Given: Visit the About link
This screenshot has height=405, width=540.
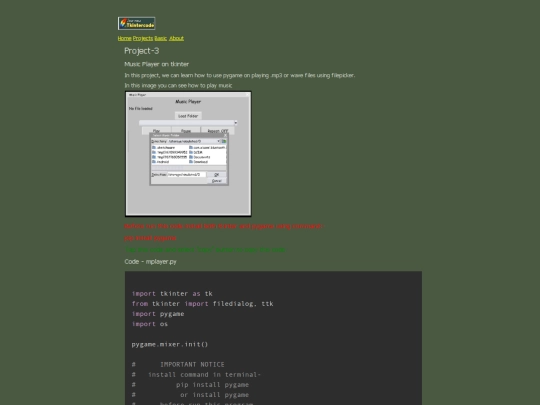Looking at the screenshot, I should [x=176, y=38].
